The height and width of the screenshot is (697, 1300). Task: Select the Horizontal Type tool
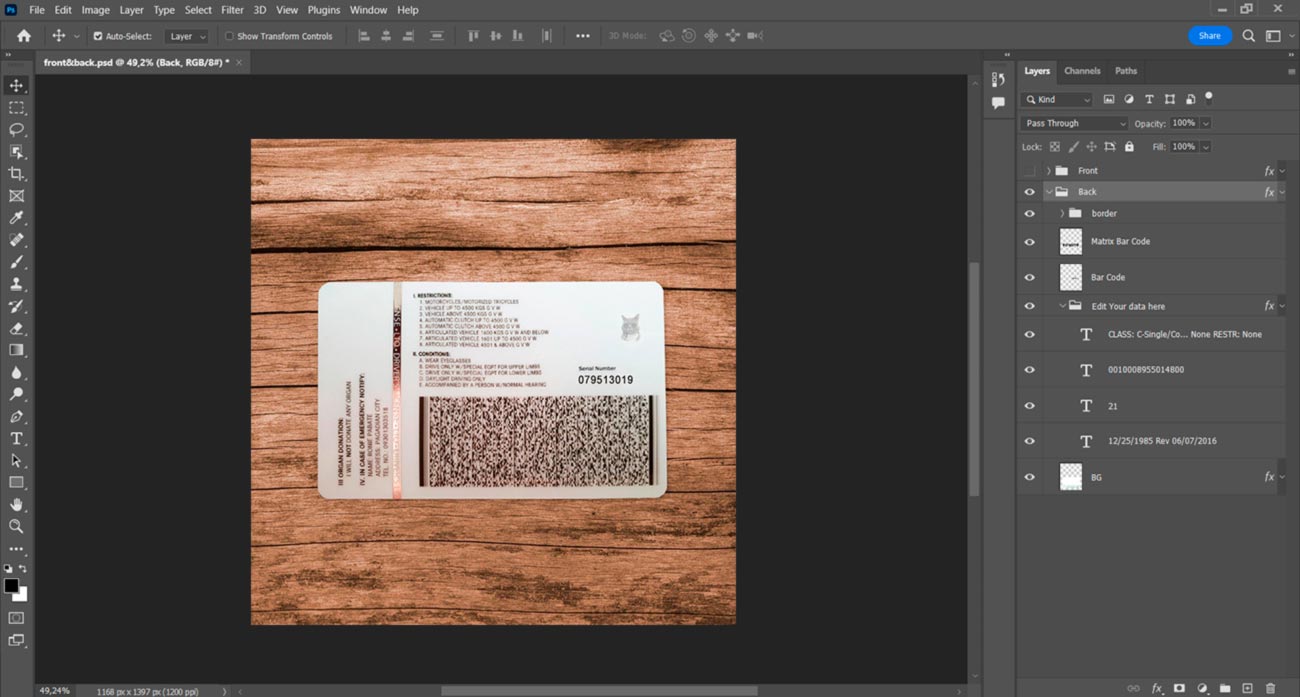coord(16,439)
